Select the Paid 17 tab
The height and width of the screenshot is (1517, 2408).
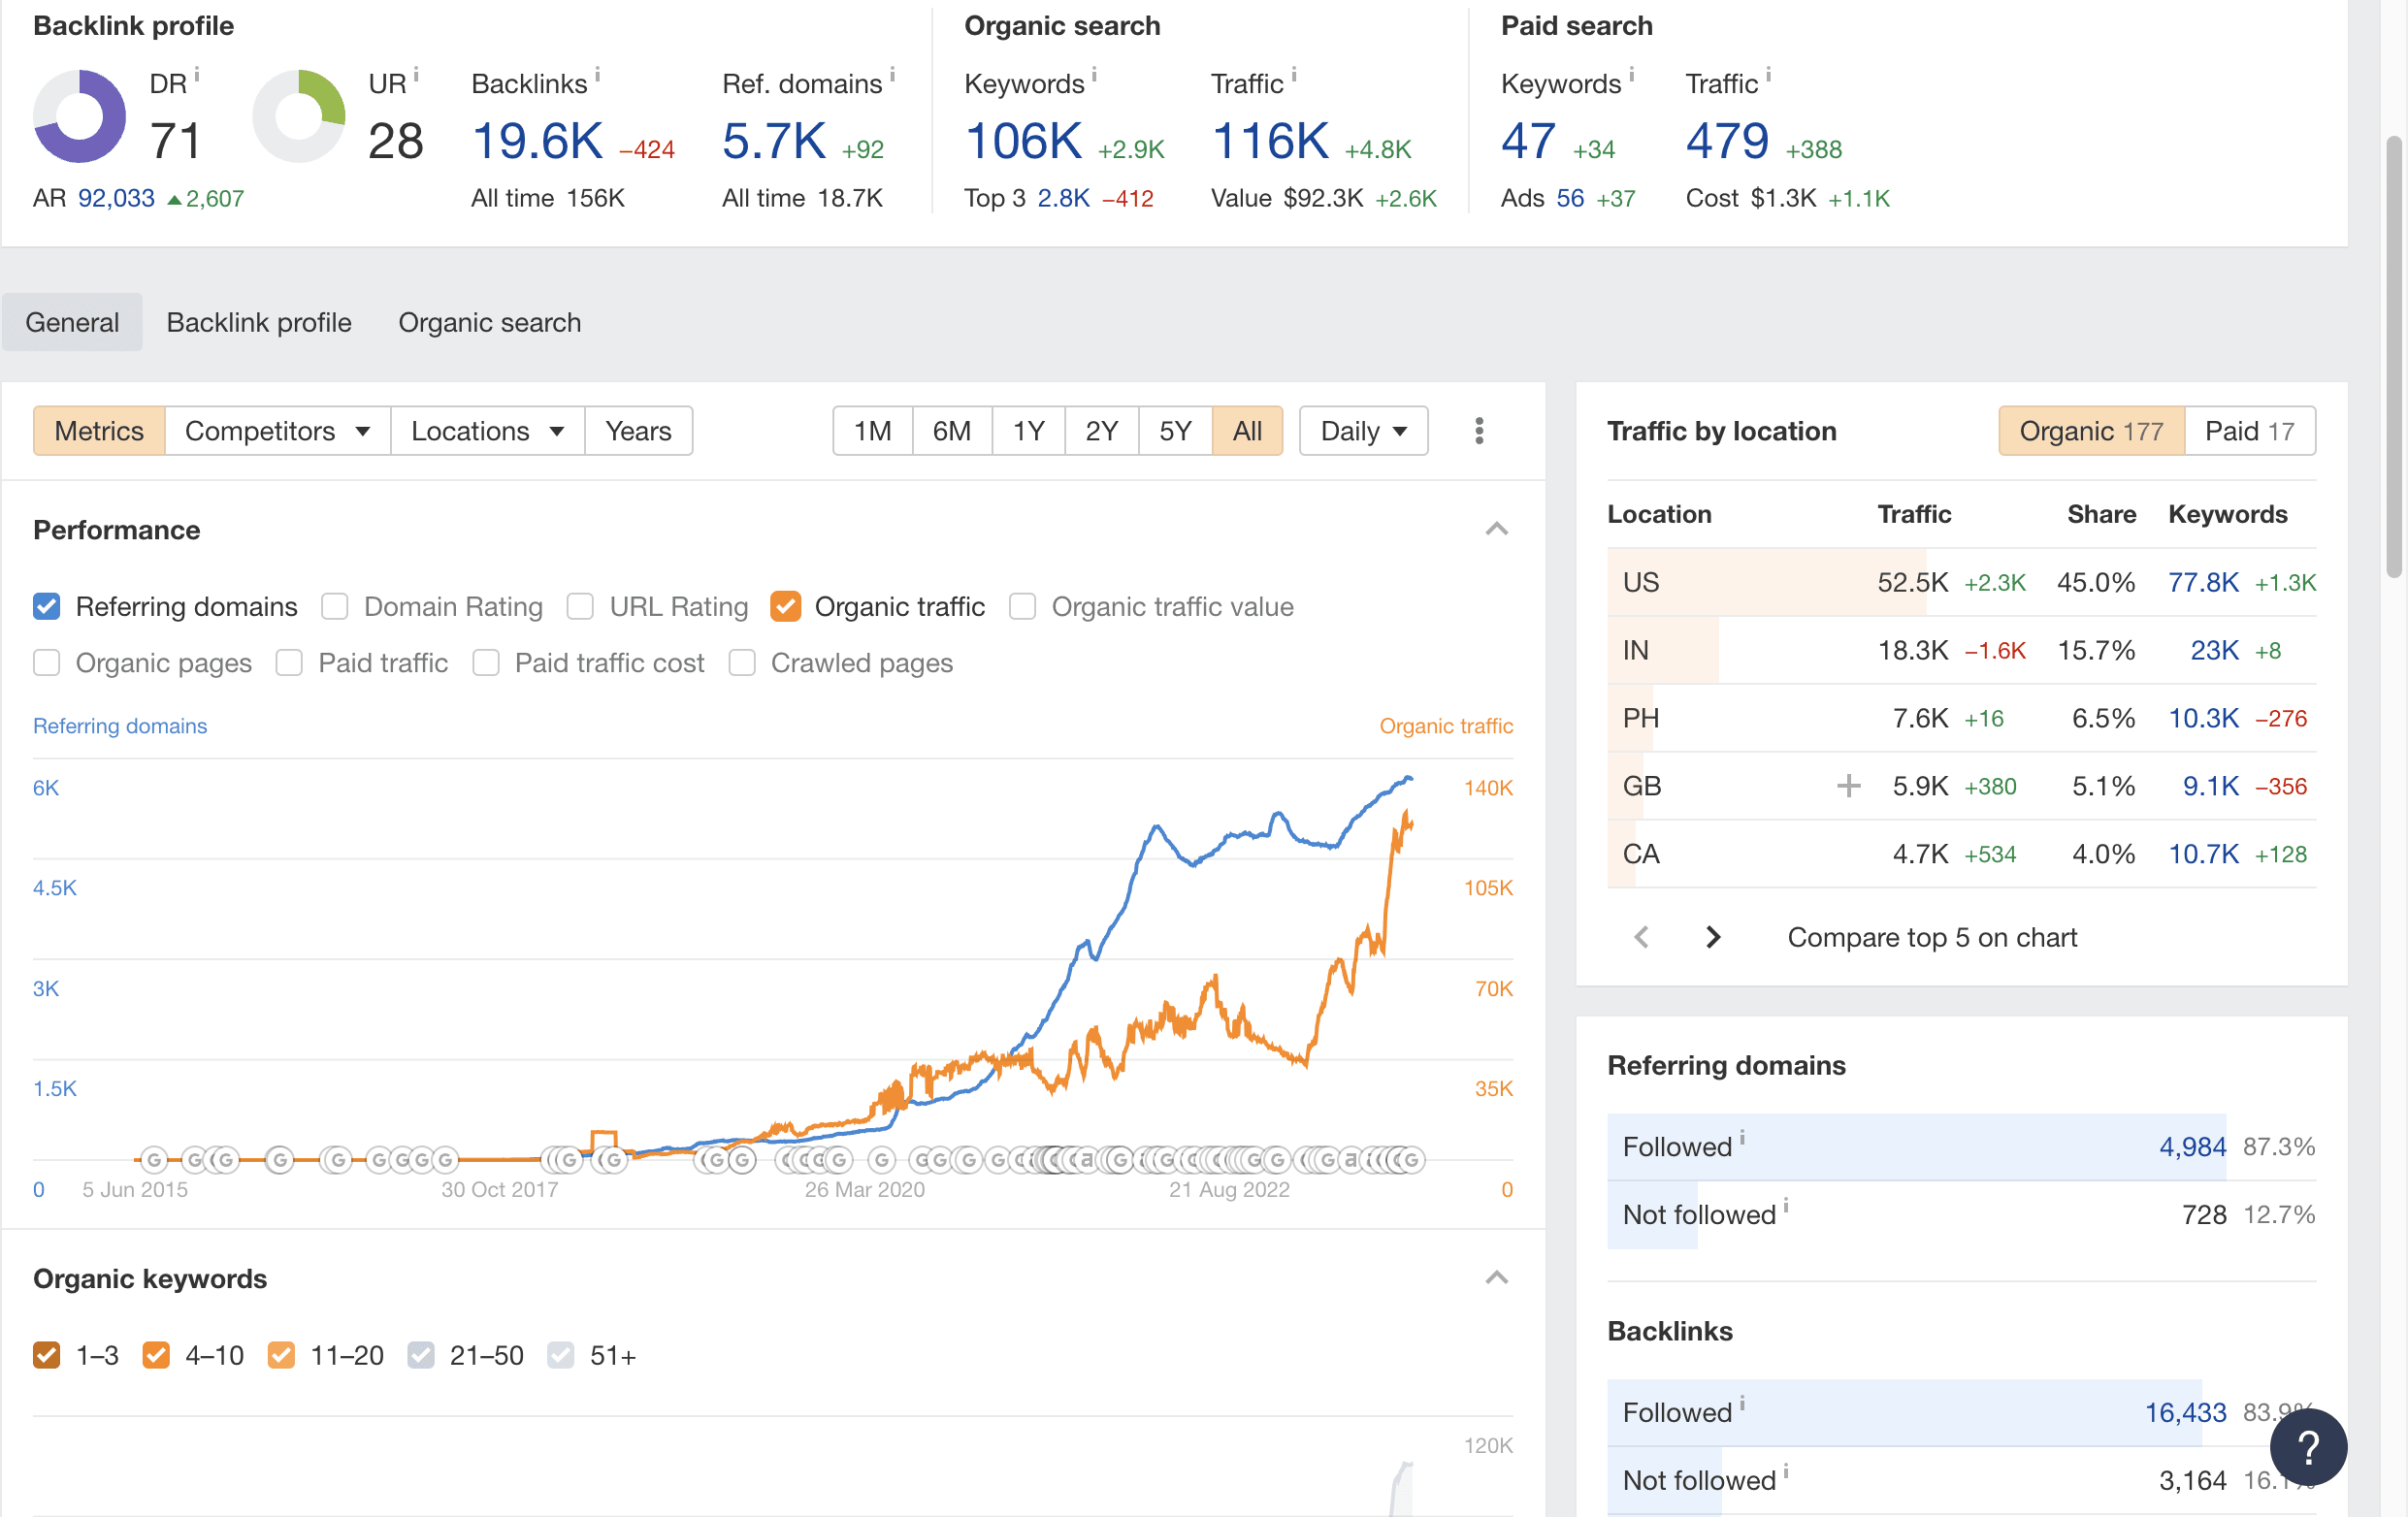tap(2249, 431)
